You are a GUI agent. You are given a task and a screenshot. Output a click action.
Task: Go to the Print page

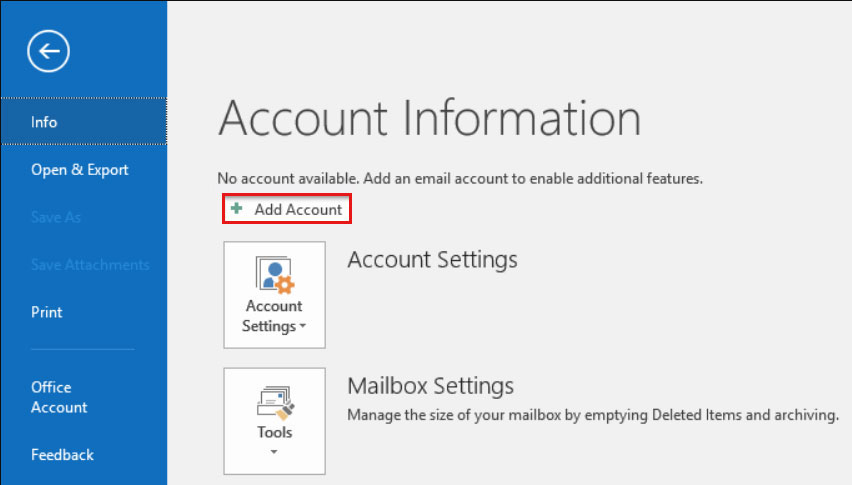pyautogui.click(x=47, y=312)
